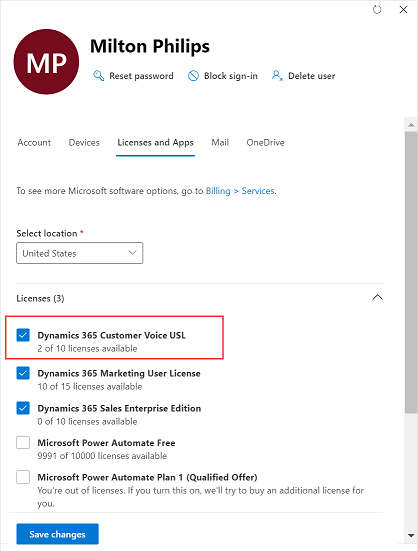Click the 'You're out of licenses' message
The height and width of the screenshot is (551, 418).
click(201, 497)
